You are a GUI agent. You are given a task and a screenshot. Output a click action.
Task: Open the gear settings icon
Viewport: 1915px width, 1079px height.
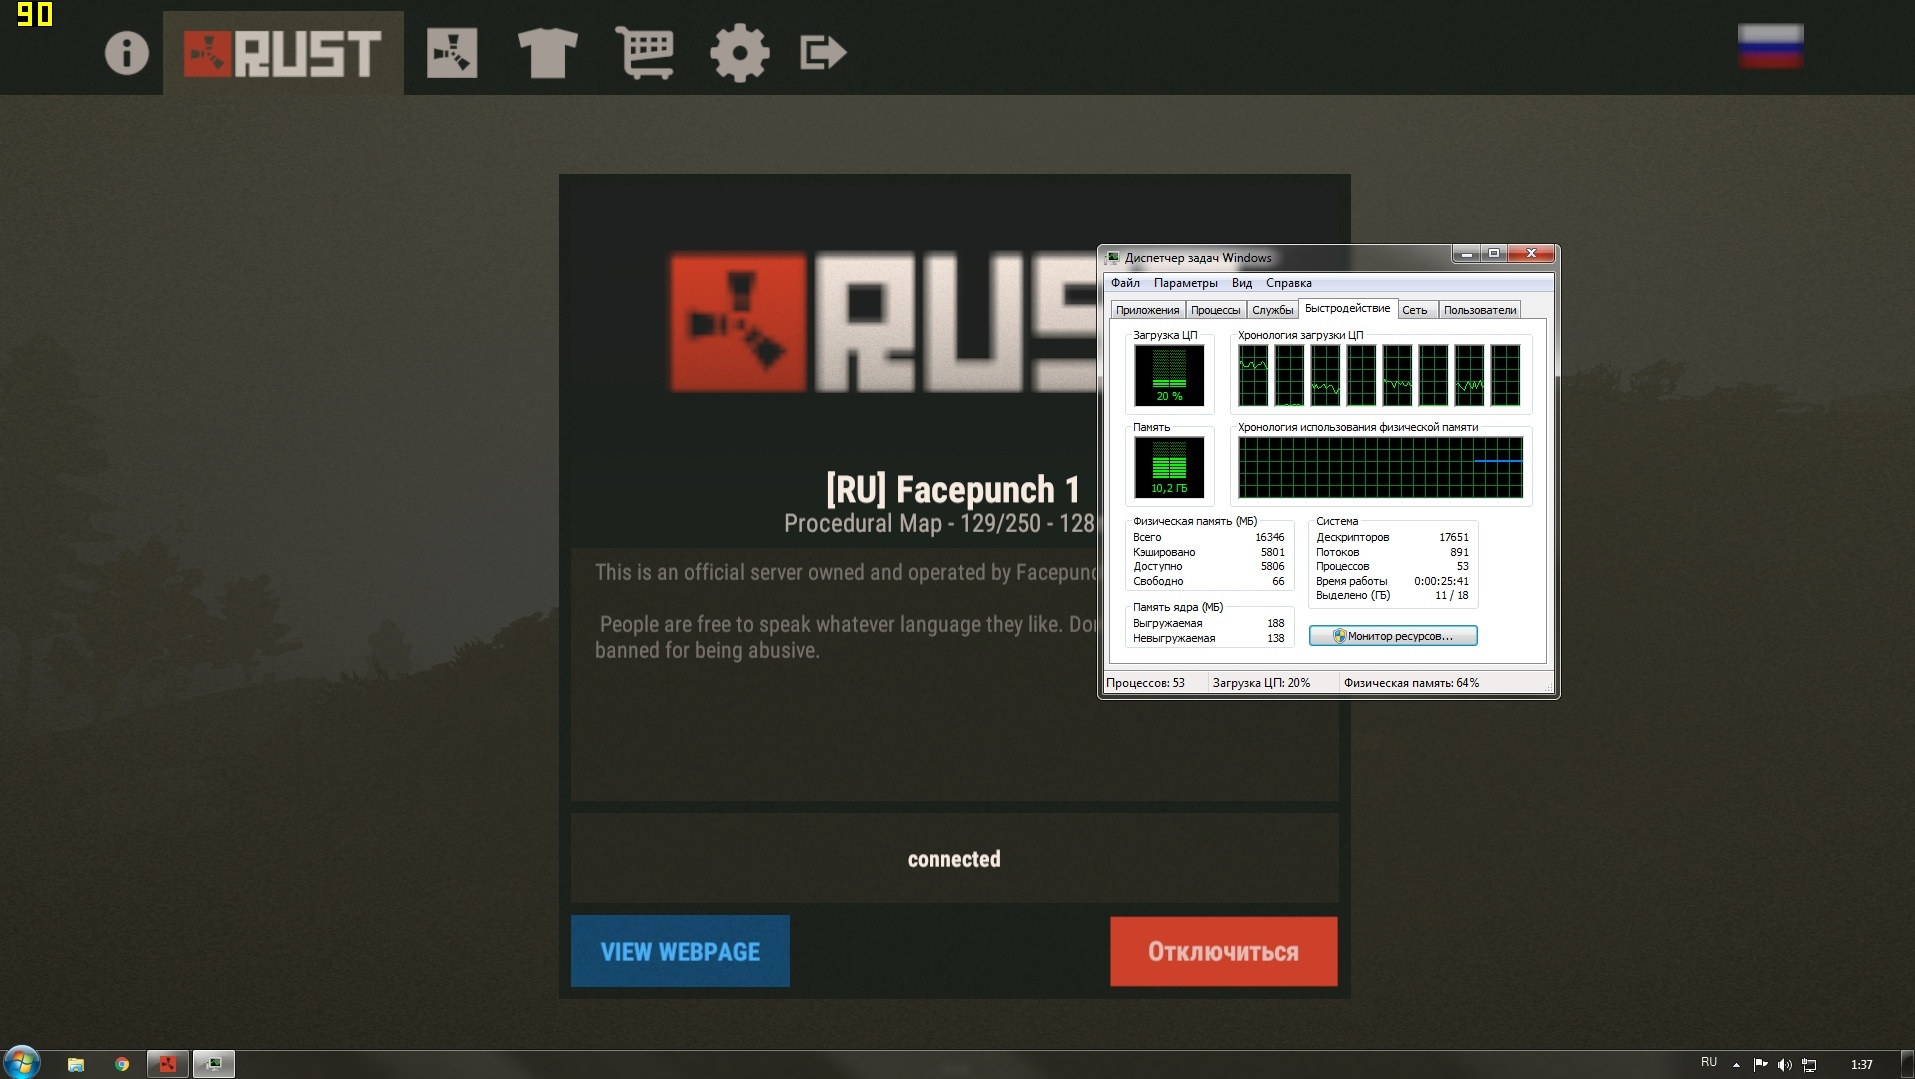740,53
